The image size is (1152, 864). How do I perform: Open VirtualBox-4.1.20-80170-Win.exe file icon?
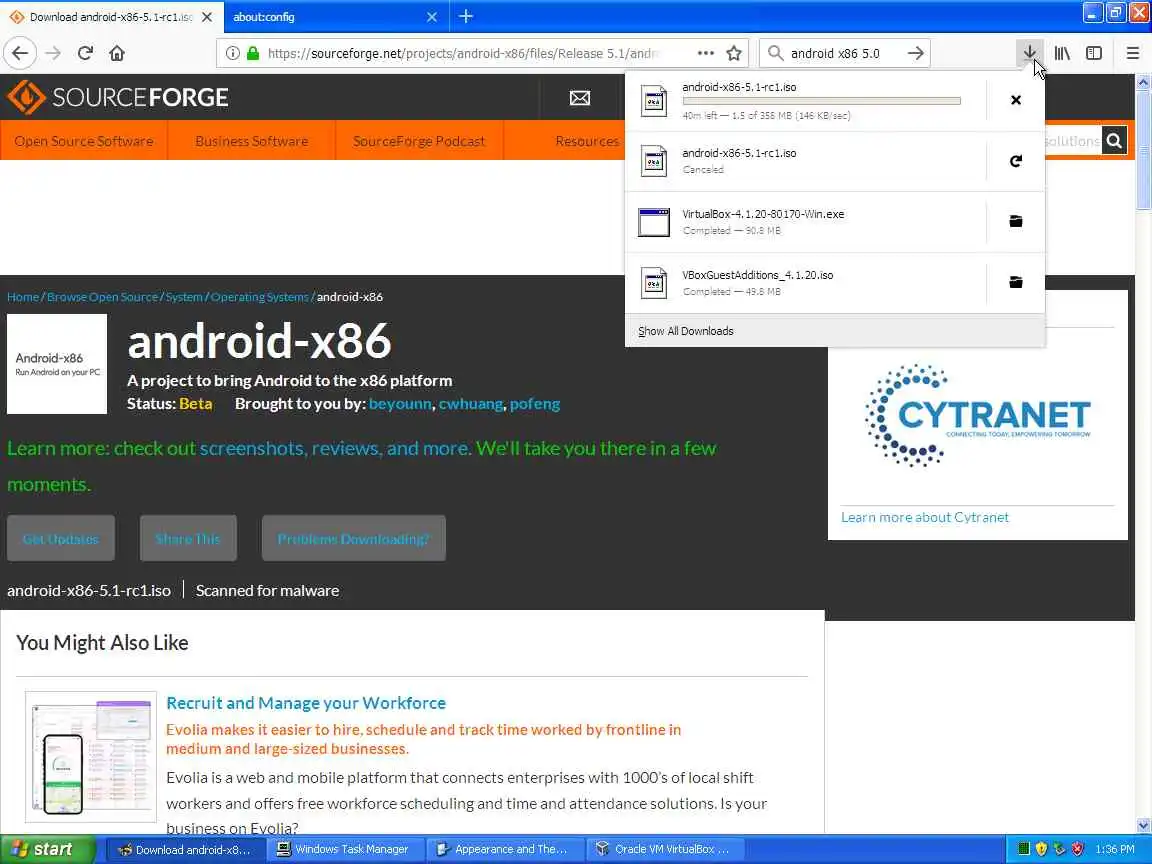653,222
